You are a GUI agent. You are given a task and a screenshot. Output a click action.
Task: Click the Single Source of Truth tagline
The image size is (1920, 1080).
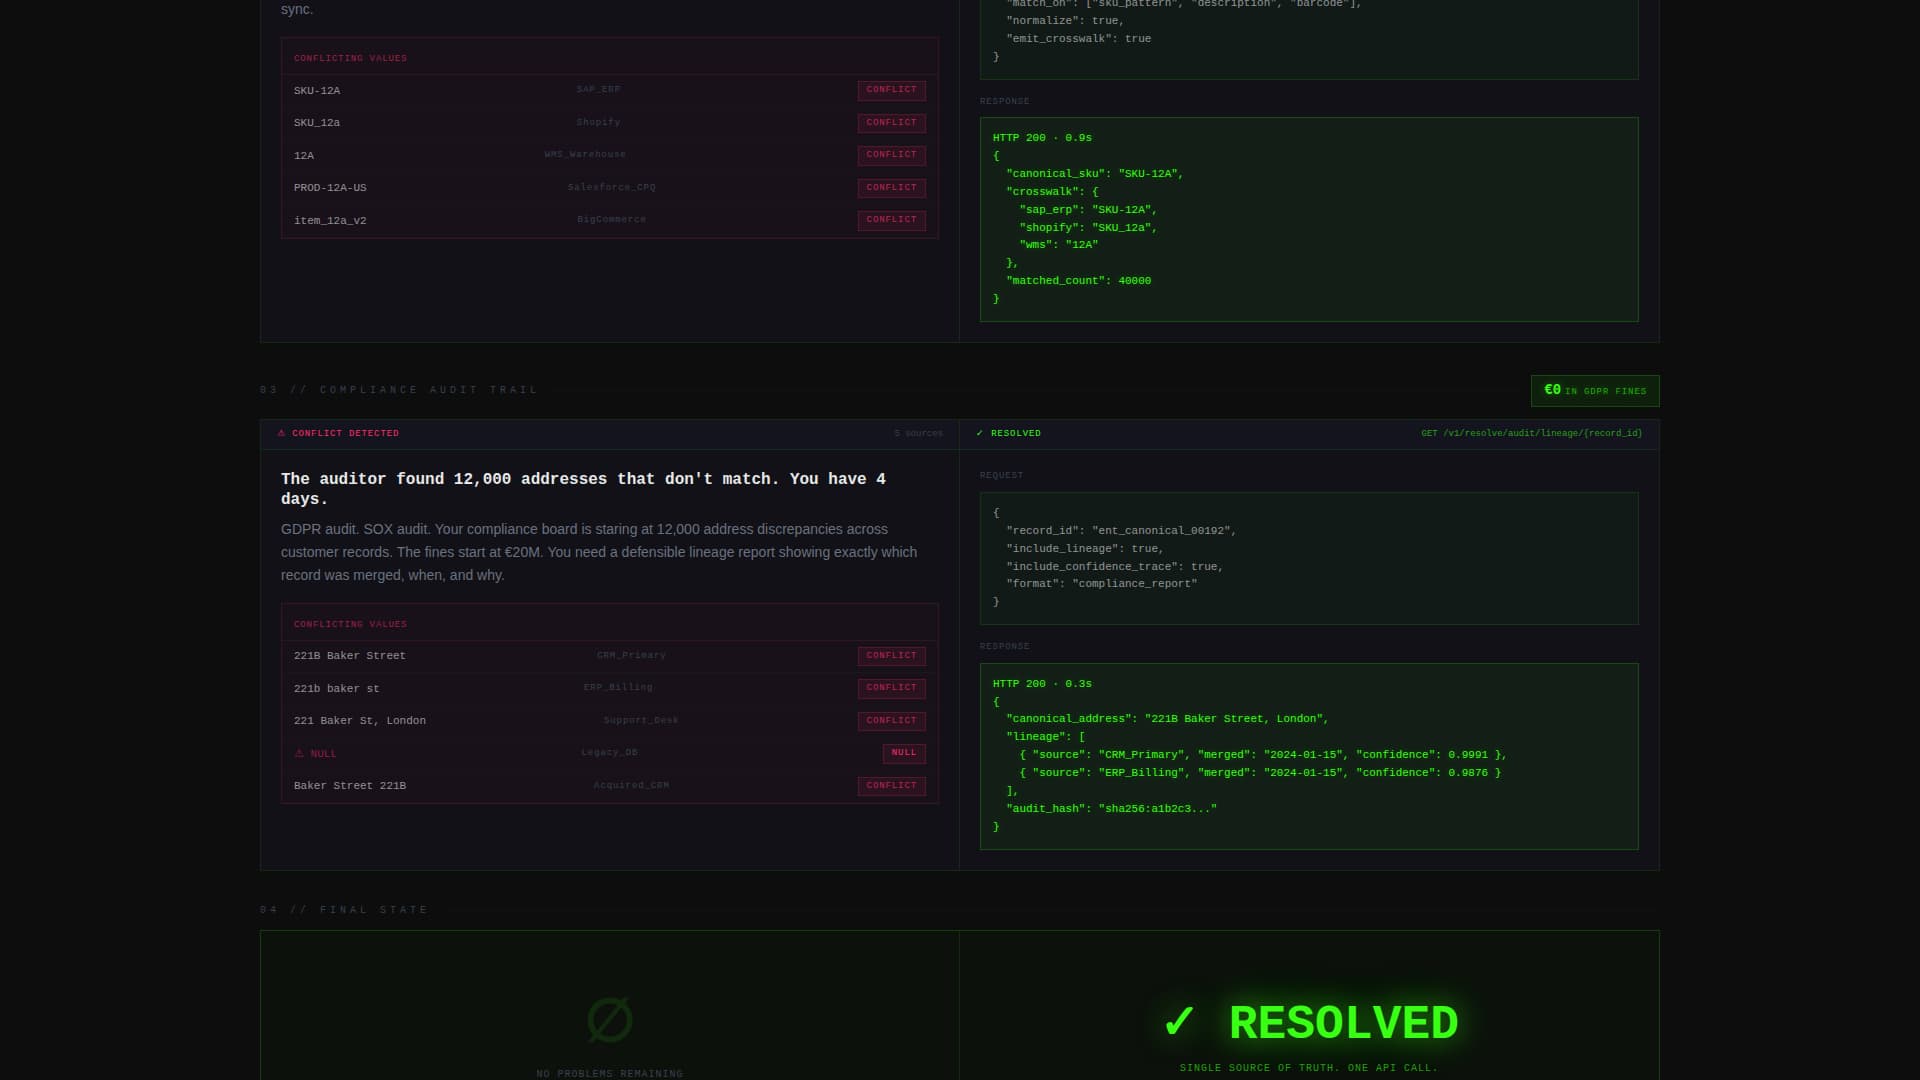coord(1309,1068)
